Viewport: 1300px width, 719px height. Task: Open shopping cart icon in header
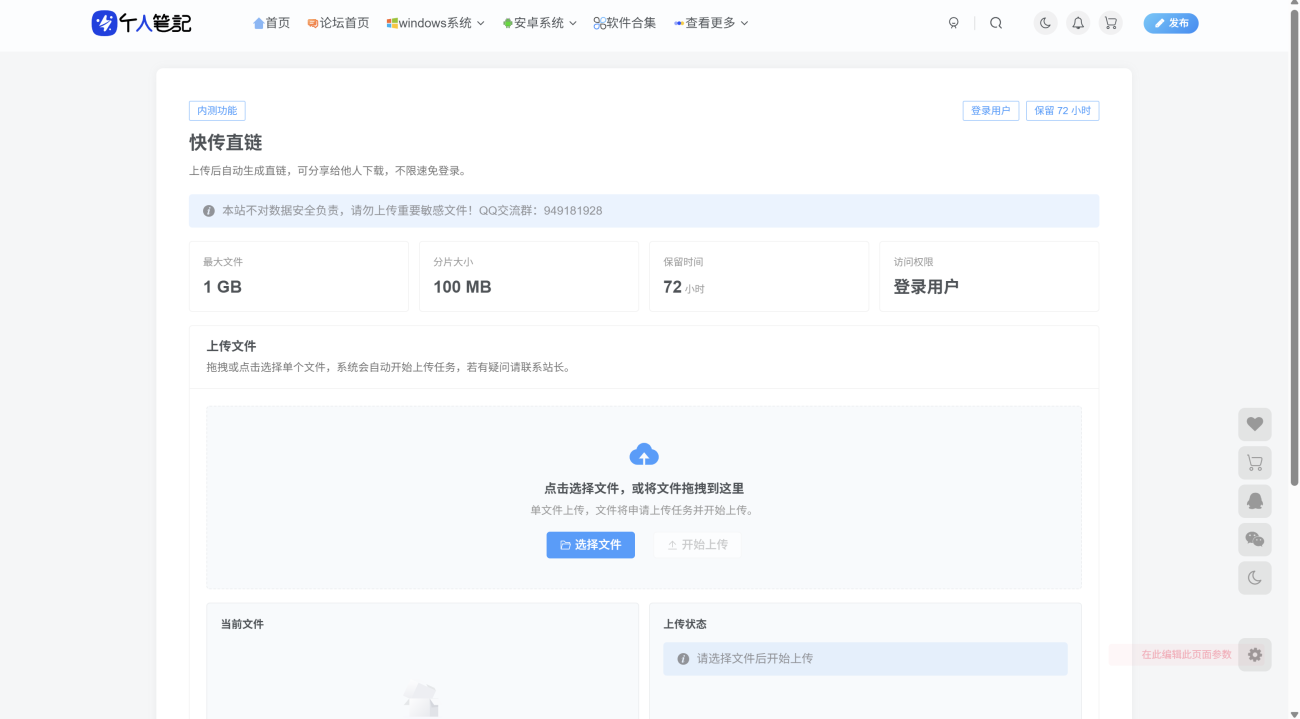[x=1110, y=23]
